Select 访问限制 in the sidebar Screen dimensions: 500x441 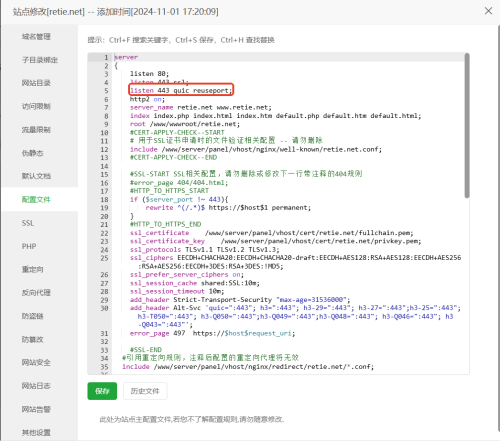[36, 106]
